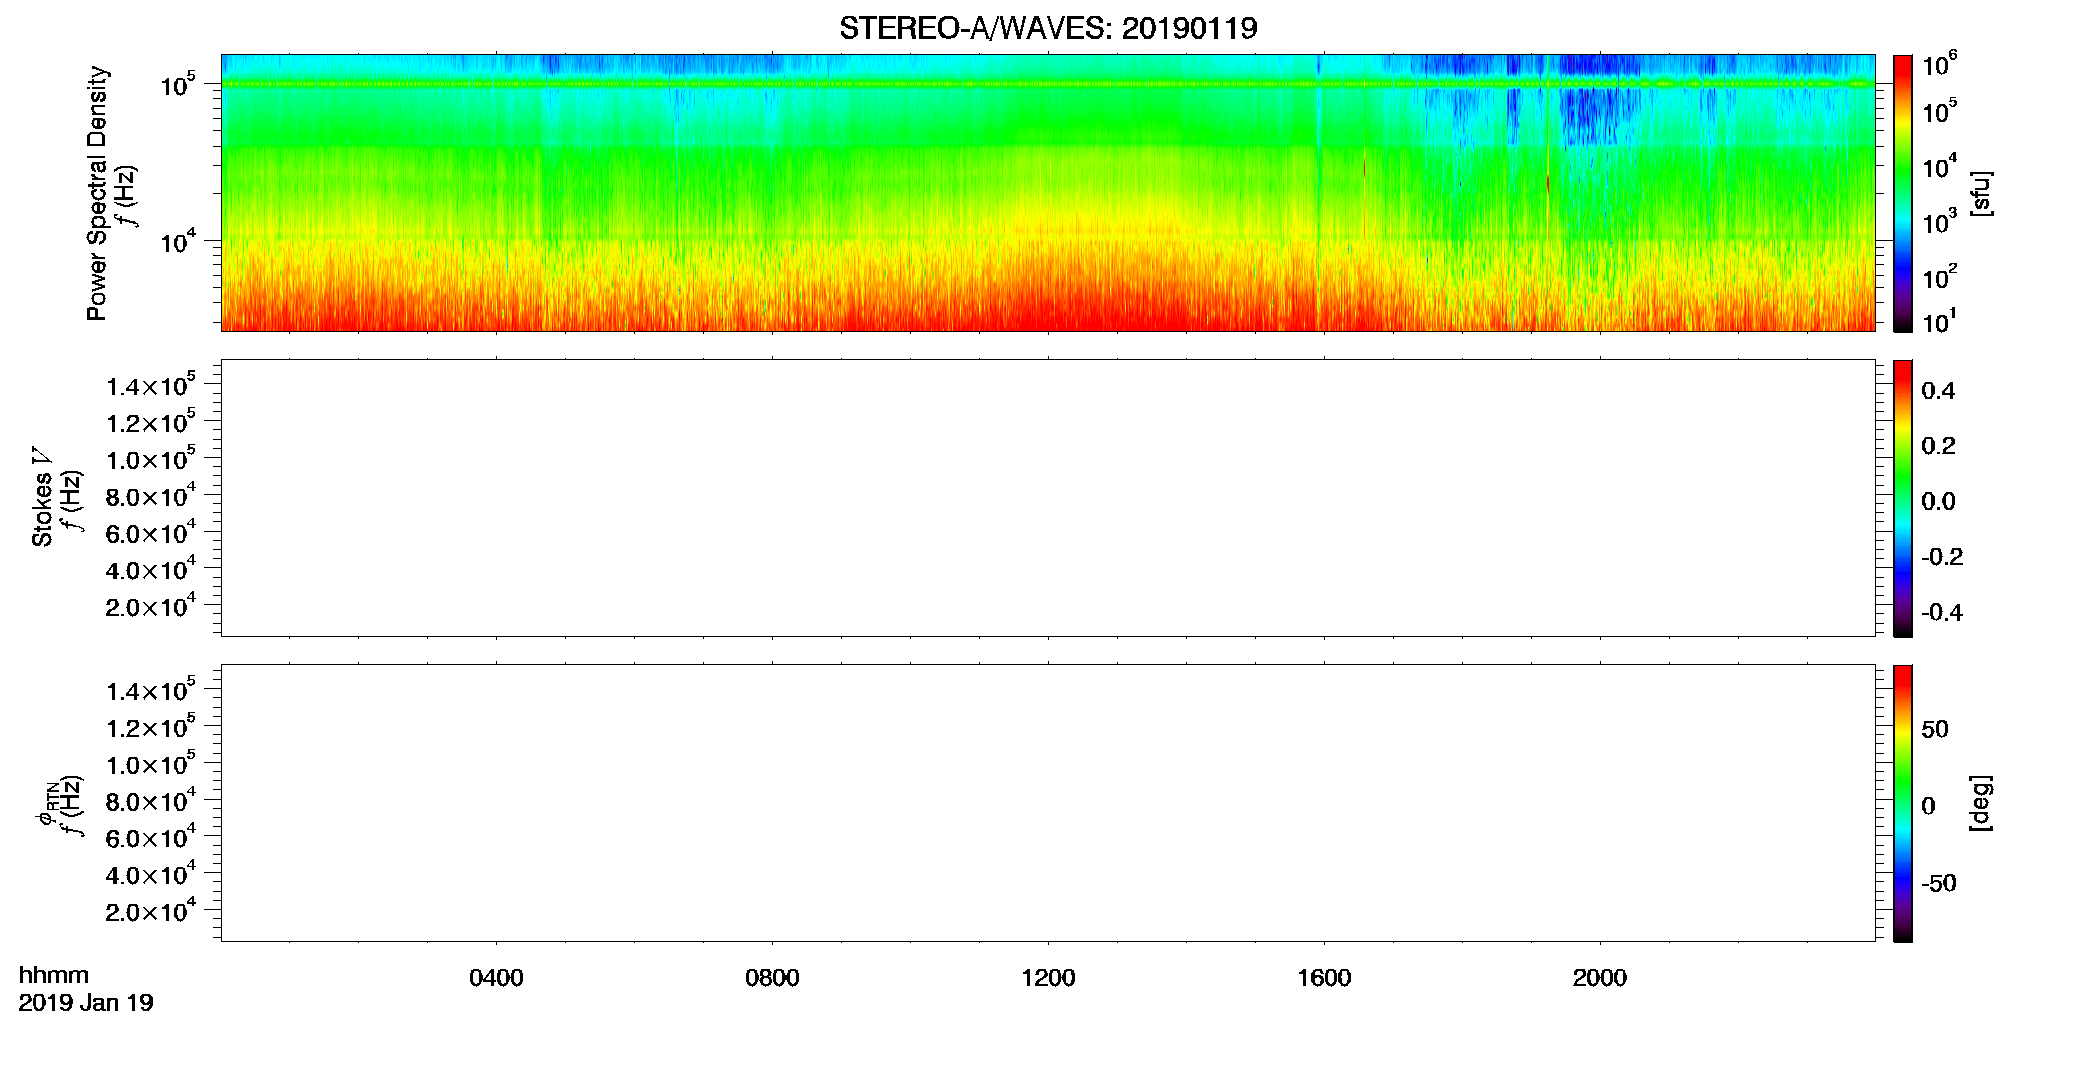Click the -0.4 tick on Stokes color bar
This screenshot has height=1080, width=2096.
click(x=1942, y=612)
